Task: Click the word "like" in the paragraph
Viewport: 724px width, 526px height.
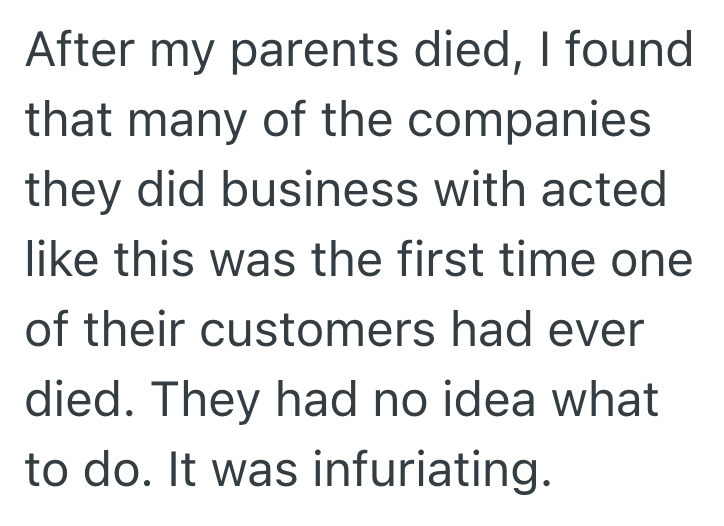Action: pos(59,260)
